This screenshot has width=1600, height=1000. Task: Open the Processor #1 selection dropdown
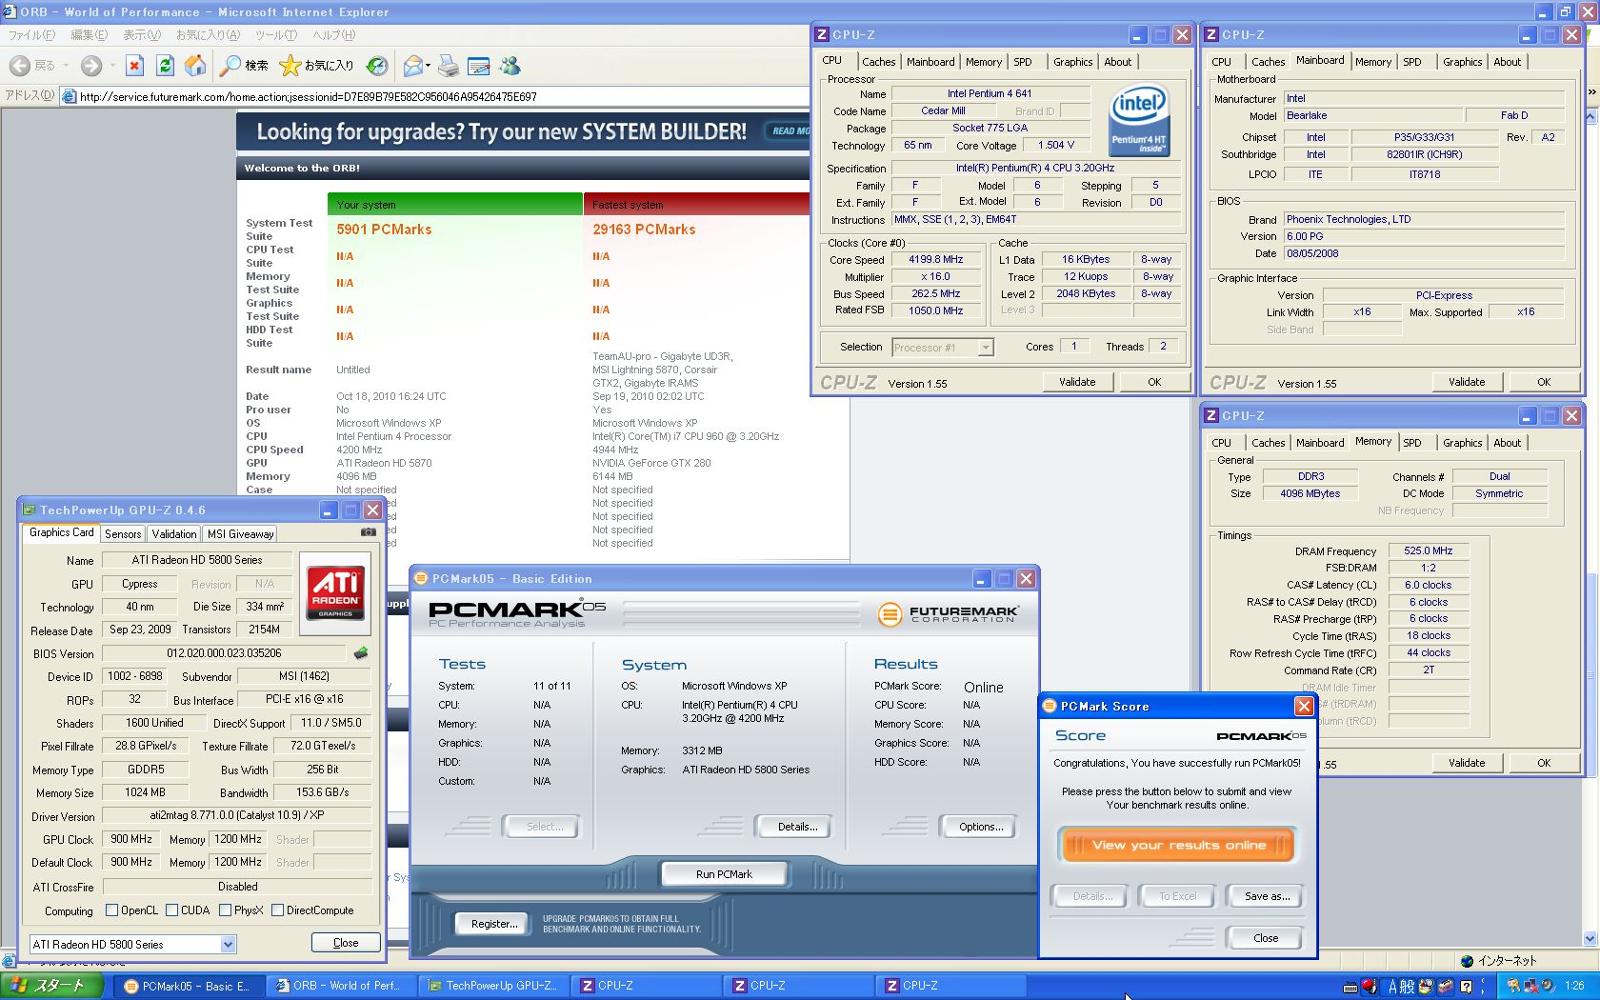pos(985,347)
